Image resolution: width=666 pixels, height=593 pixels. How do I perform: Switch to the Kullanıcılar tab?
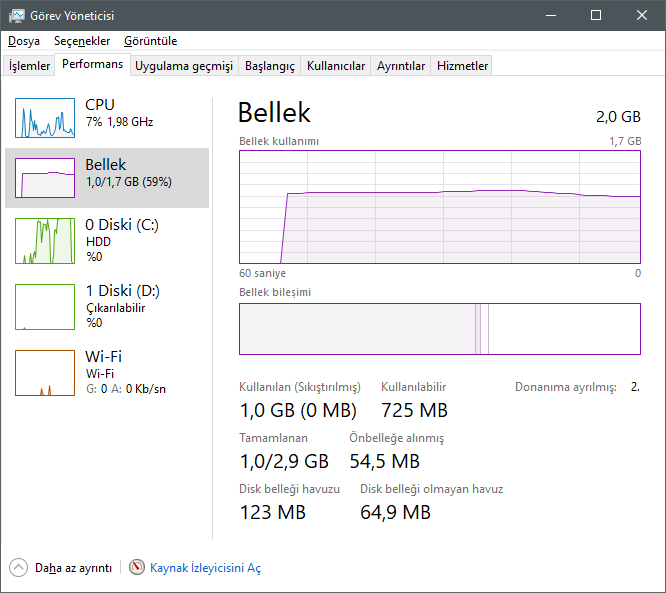pos(336,66)
